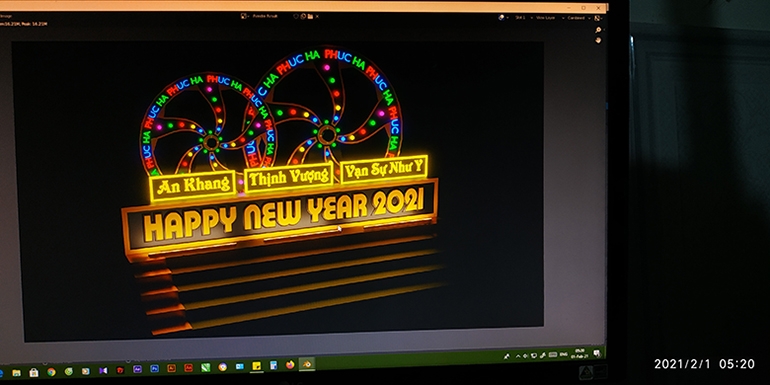Click the New Image icon in header
The width and height of the screenshot is (770, 385).
pyautogui.click(x=303, y=16)
